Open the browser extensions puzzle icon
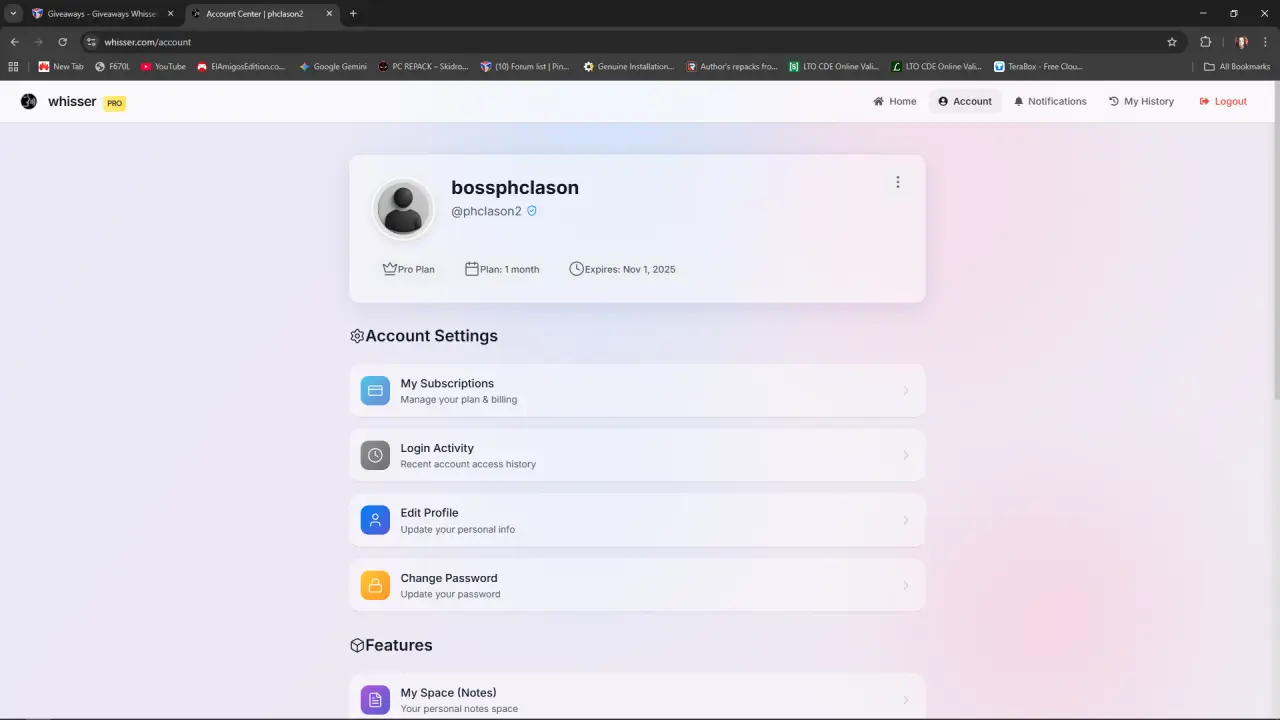 click(x=1205, y=42)
